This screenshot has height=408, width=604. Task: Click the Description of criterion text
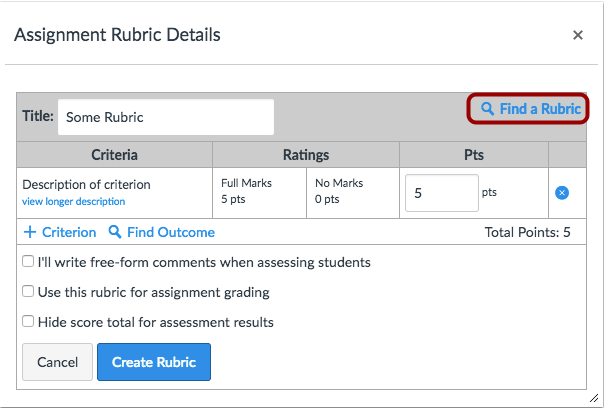pos(86,184)
